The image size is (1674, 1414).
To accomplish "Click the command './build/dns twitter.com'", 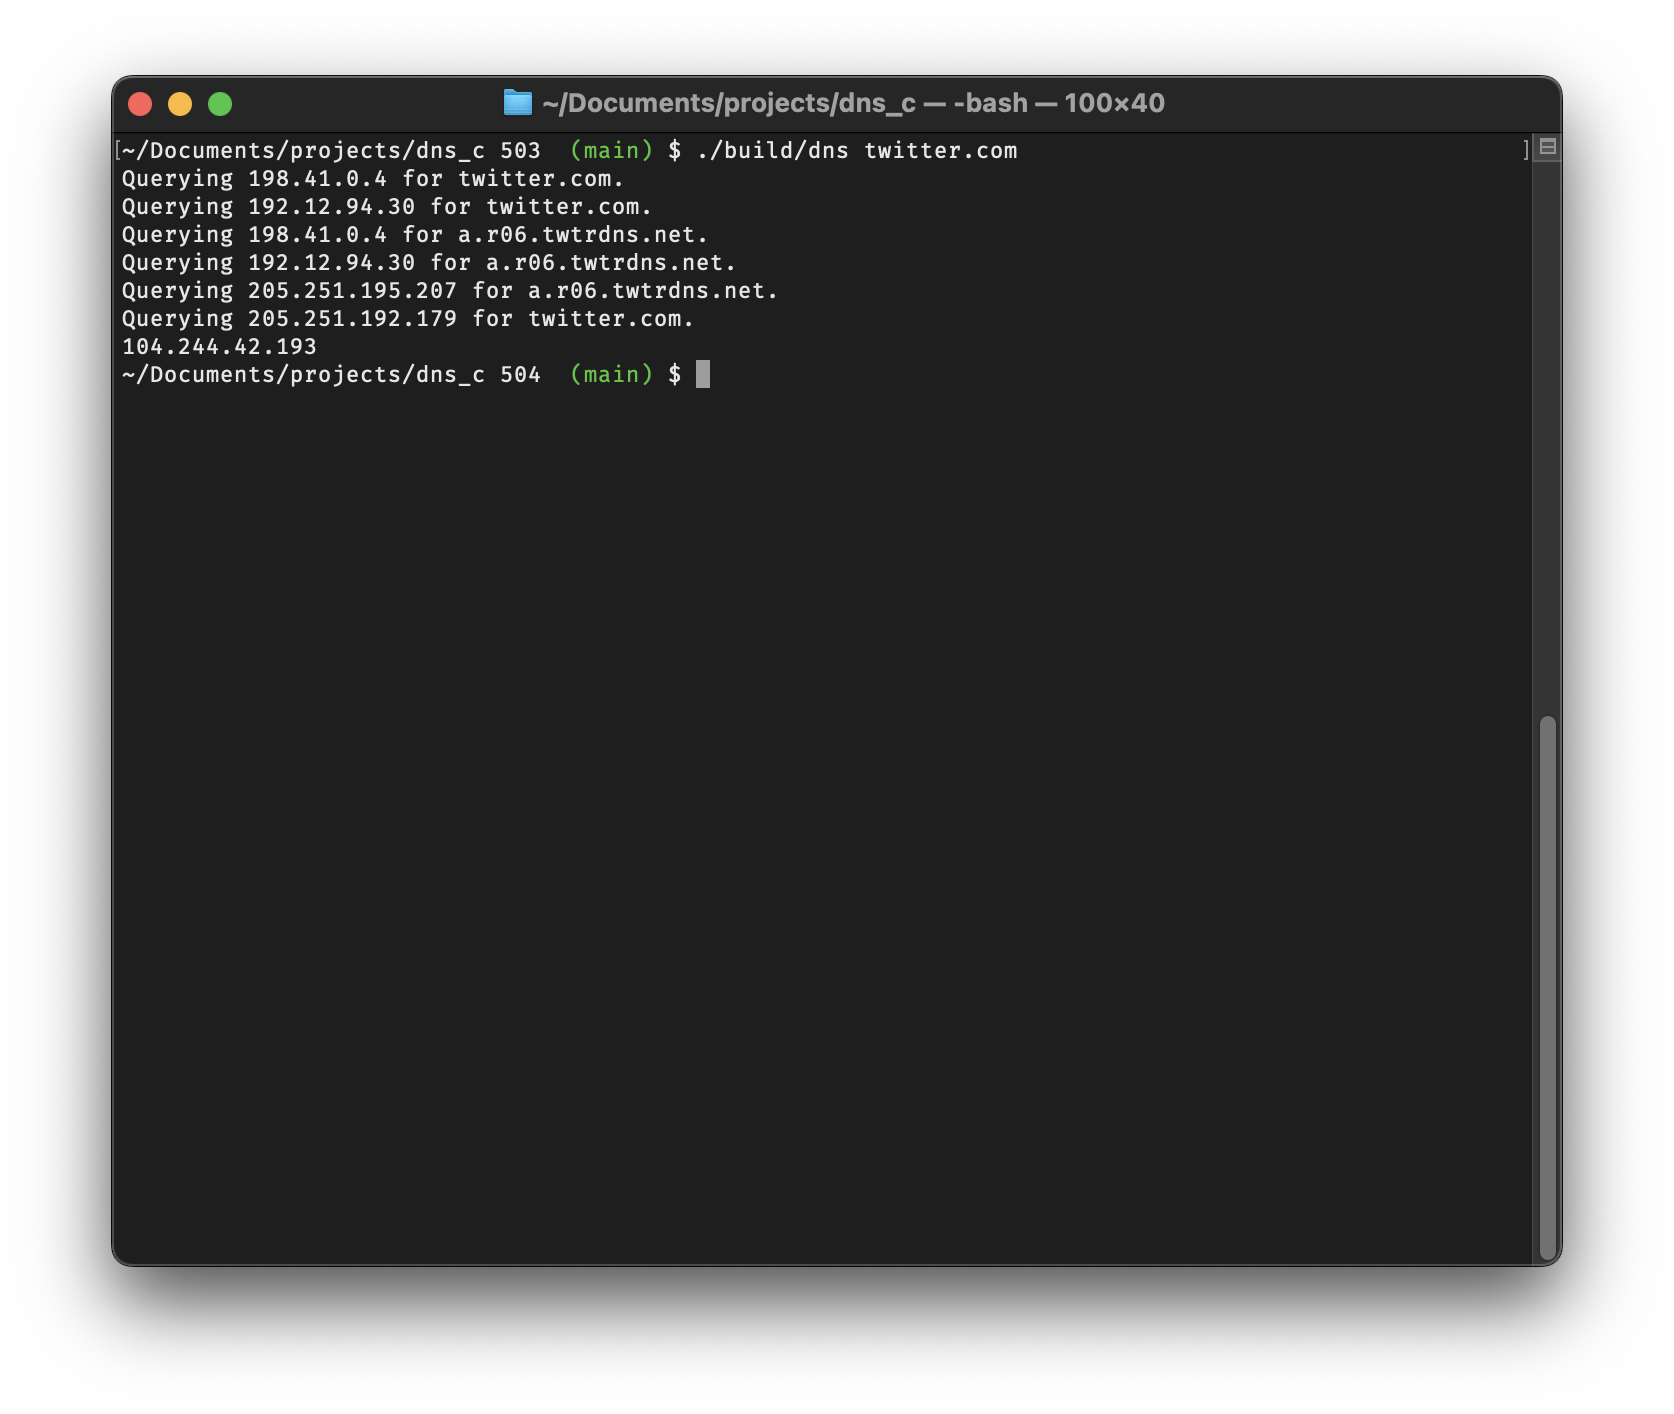I will [x=857, y=151].
